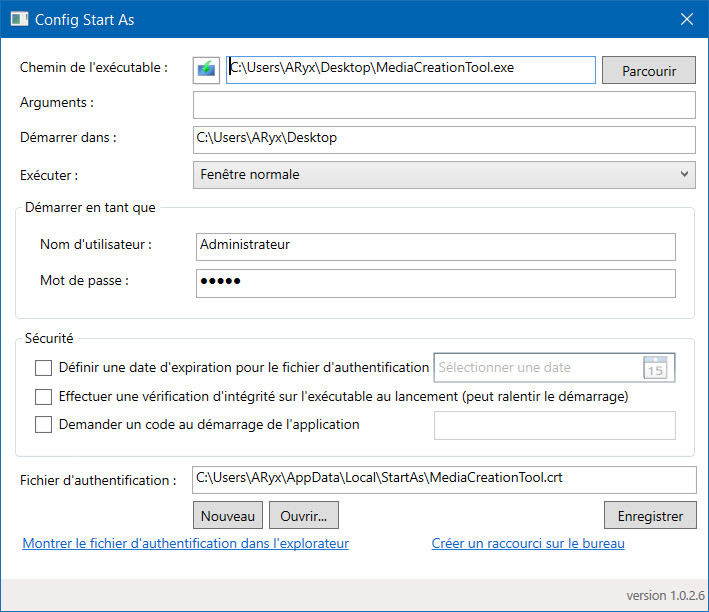This screenshot has width=709, height=612.
Task: Open 'Montrer le fichier d'authentification dans l'explorateur' link
Action: [185, 543]
